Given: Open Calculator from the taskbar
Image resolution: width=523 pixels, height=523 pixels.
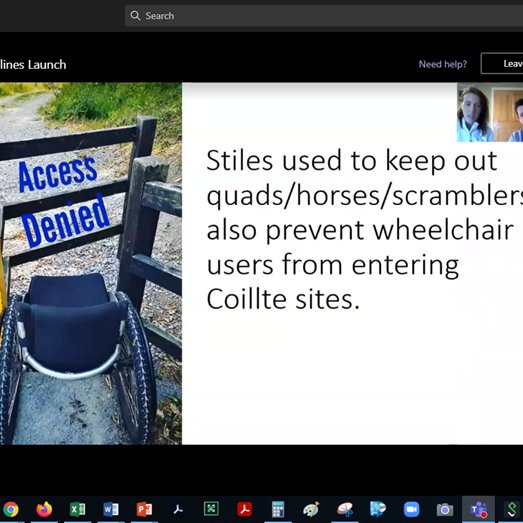Looking at the screenshot, I should click(x=278, y=509).
